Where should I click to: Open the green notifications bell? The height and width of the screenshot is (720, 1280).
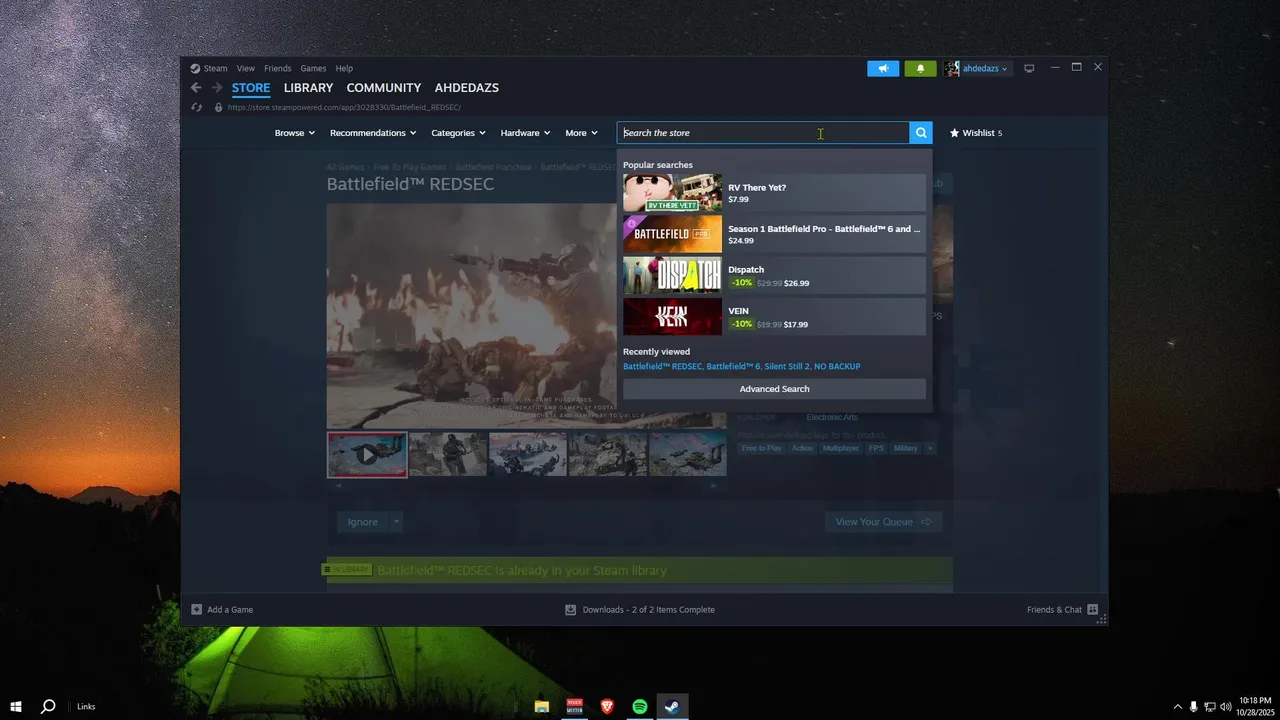coord(921,68)
